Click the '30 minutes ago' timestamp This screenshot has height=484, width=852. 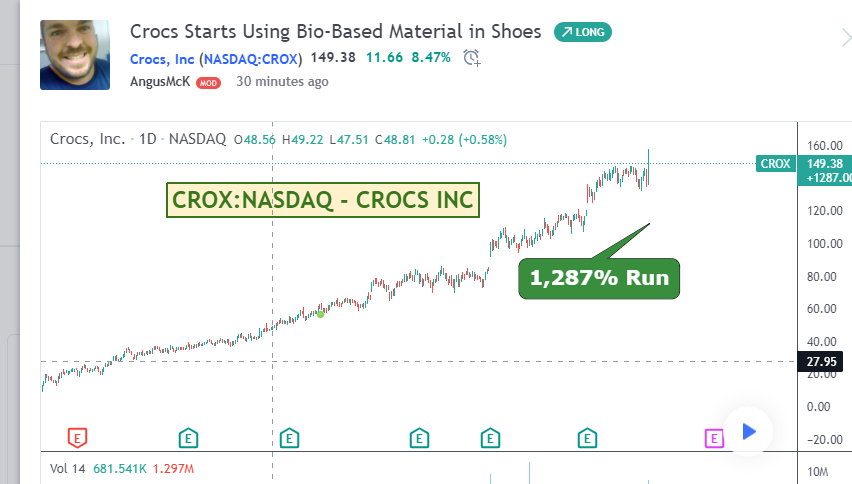tap(282, 81)
